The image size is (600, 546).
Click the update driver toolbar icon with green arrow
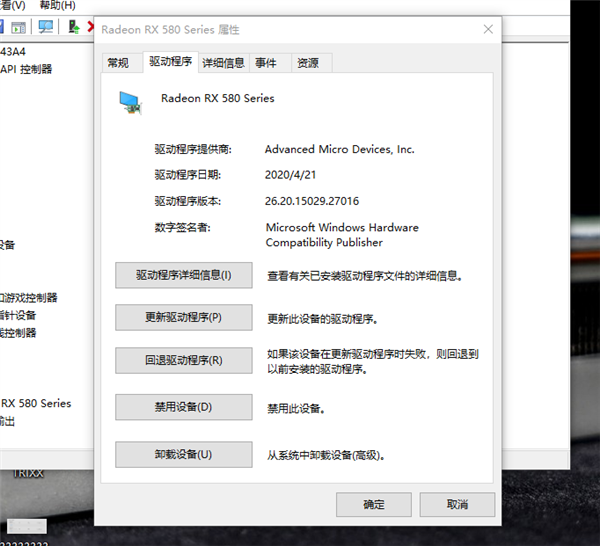[x=73, y=26]
